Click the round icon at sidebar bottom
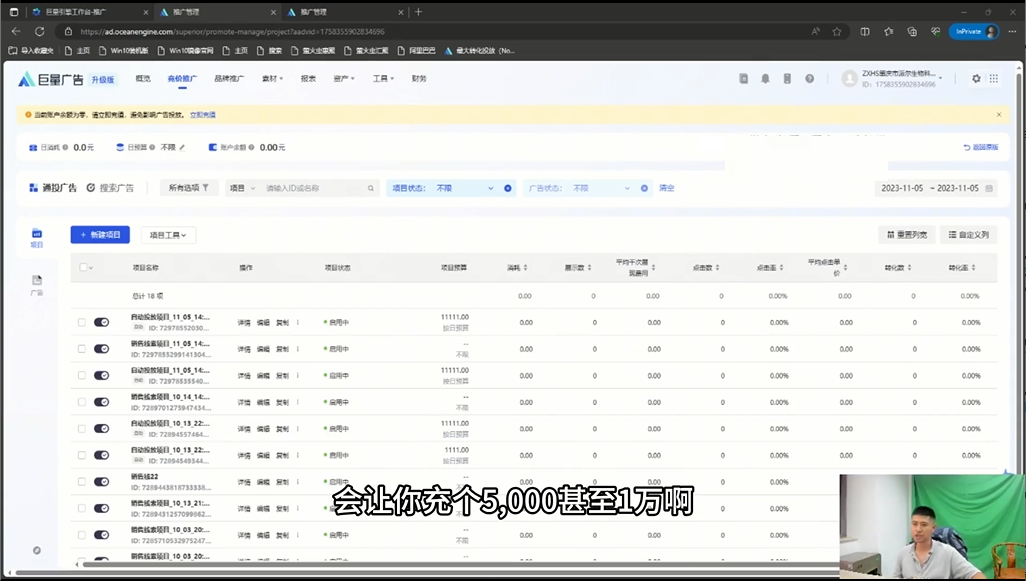The image size is (1026, 581). click(37, 550)
